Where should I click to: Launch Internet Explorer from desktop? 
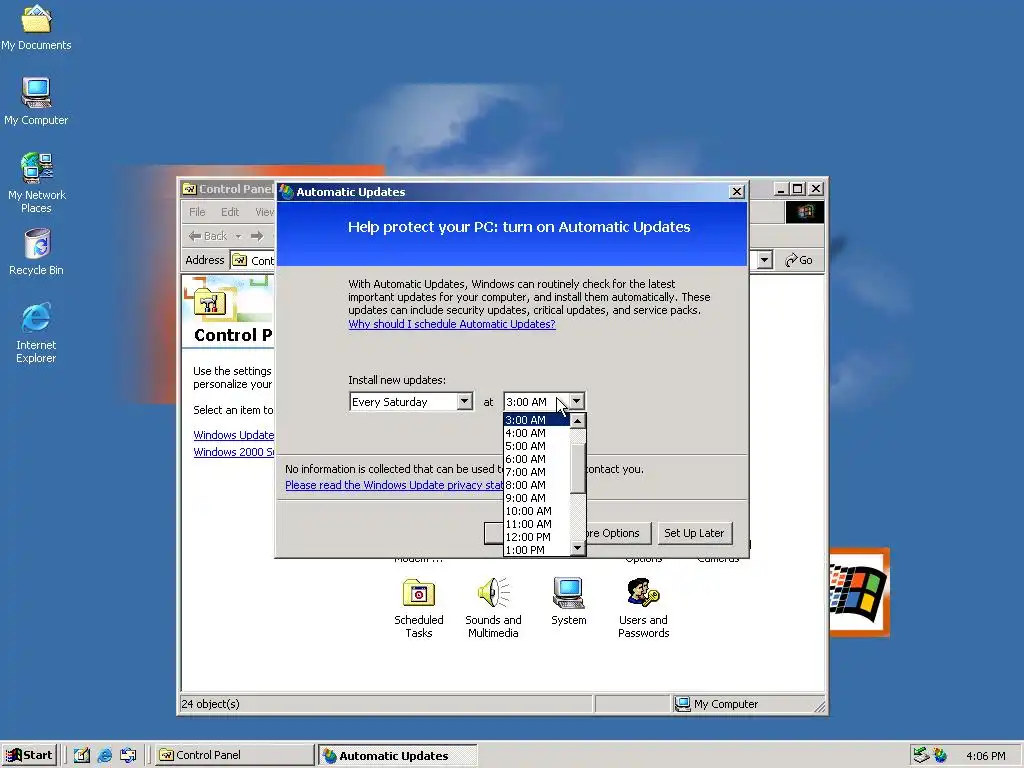36,332
